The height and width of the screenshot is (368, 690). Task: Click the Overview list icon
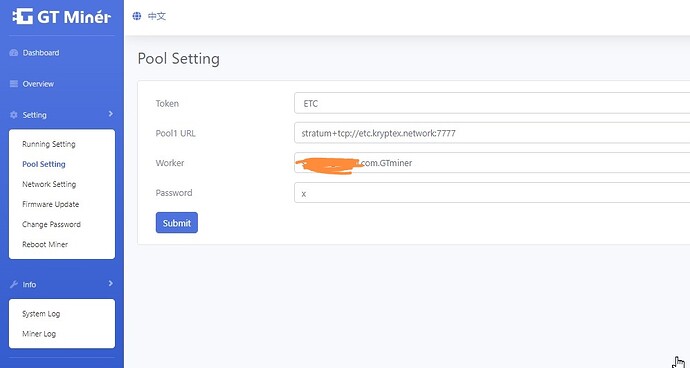(x=14, y=84)
